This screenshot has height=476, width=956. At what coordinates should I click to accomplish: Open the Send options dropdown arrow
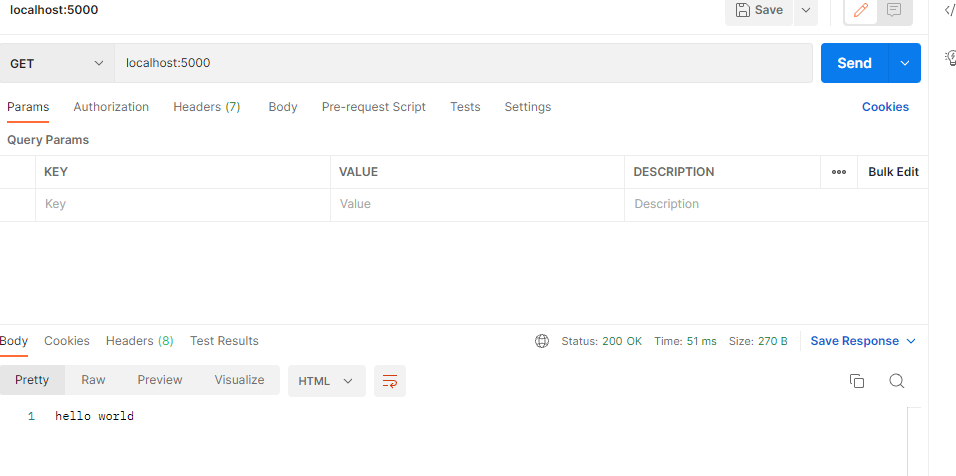[x=905, y=63]
